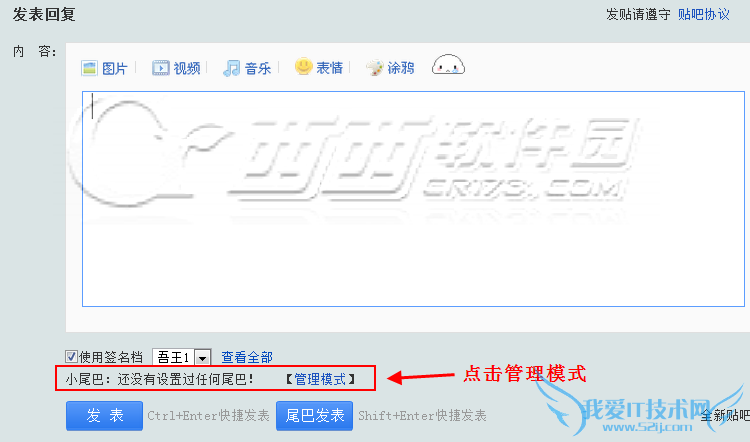
Task: Click the 涂鸦 paint palette icon
Action: pos(375,68)
